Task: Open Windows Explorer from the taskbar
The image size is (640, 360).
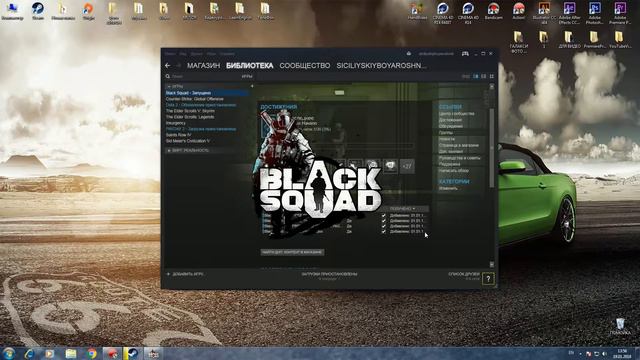Action: pos(71,353)
